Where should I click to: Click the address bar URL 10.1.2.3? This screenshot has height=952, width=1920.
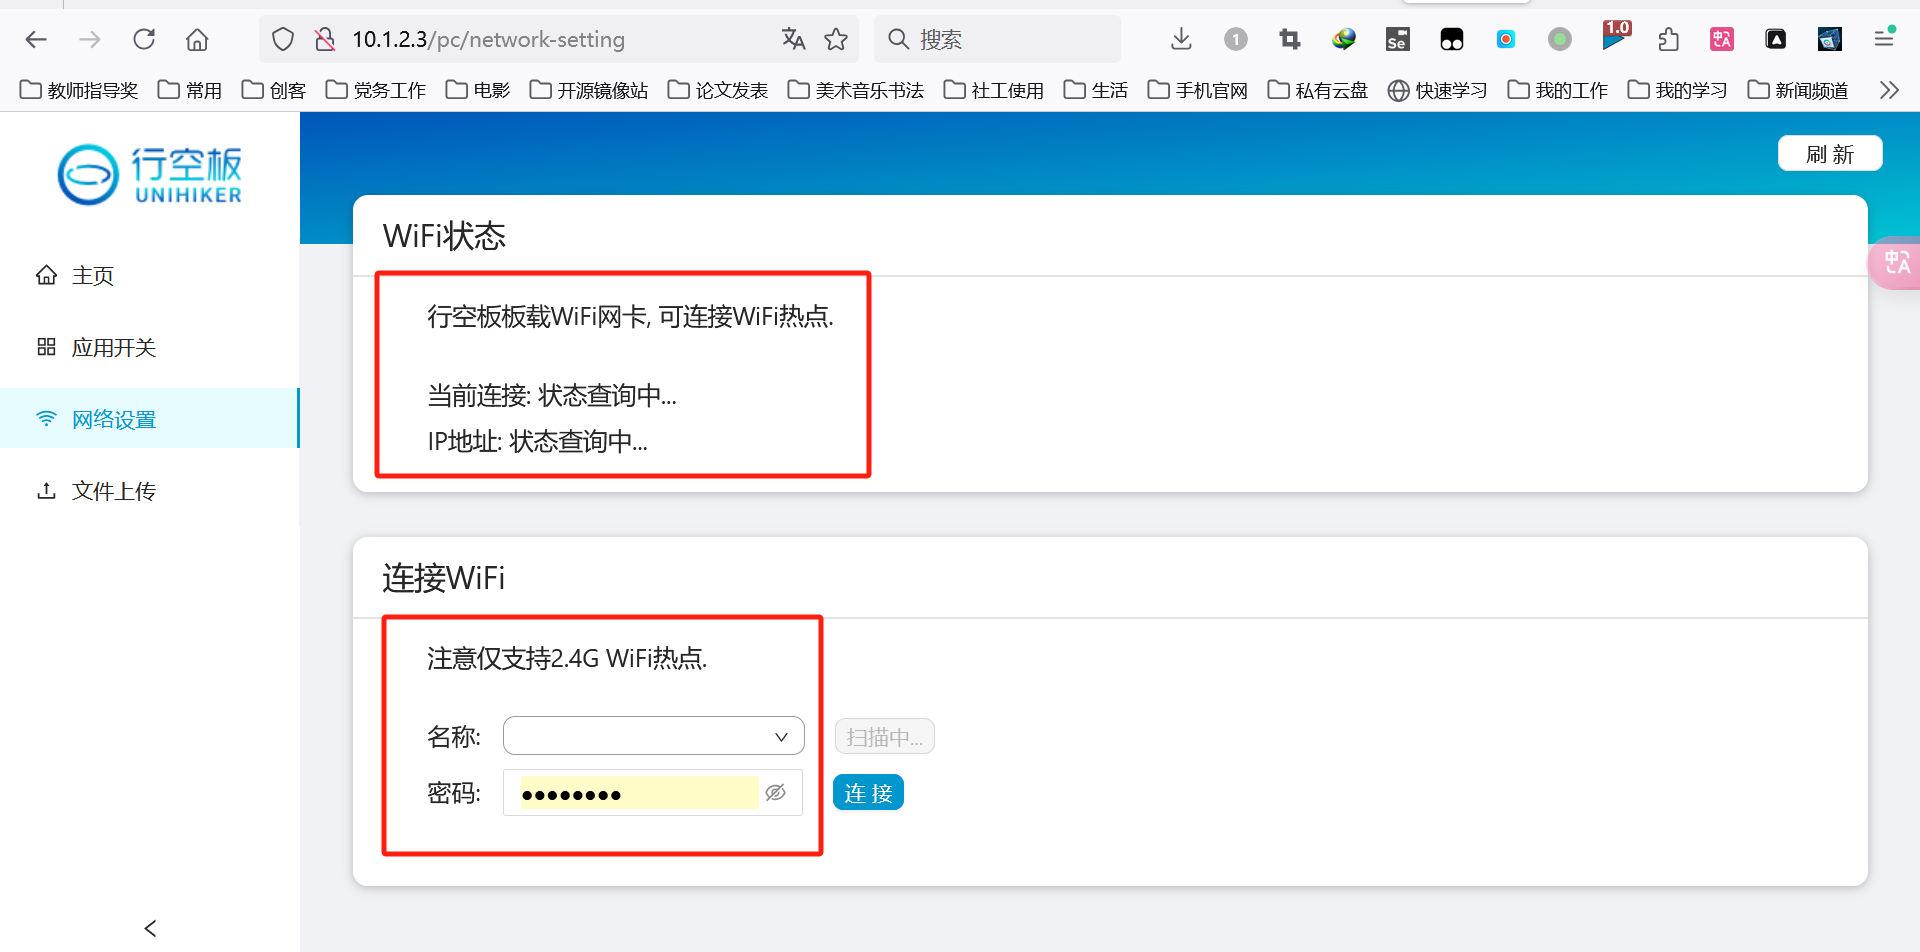pos(488,39)
